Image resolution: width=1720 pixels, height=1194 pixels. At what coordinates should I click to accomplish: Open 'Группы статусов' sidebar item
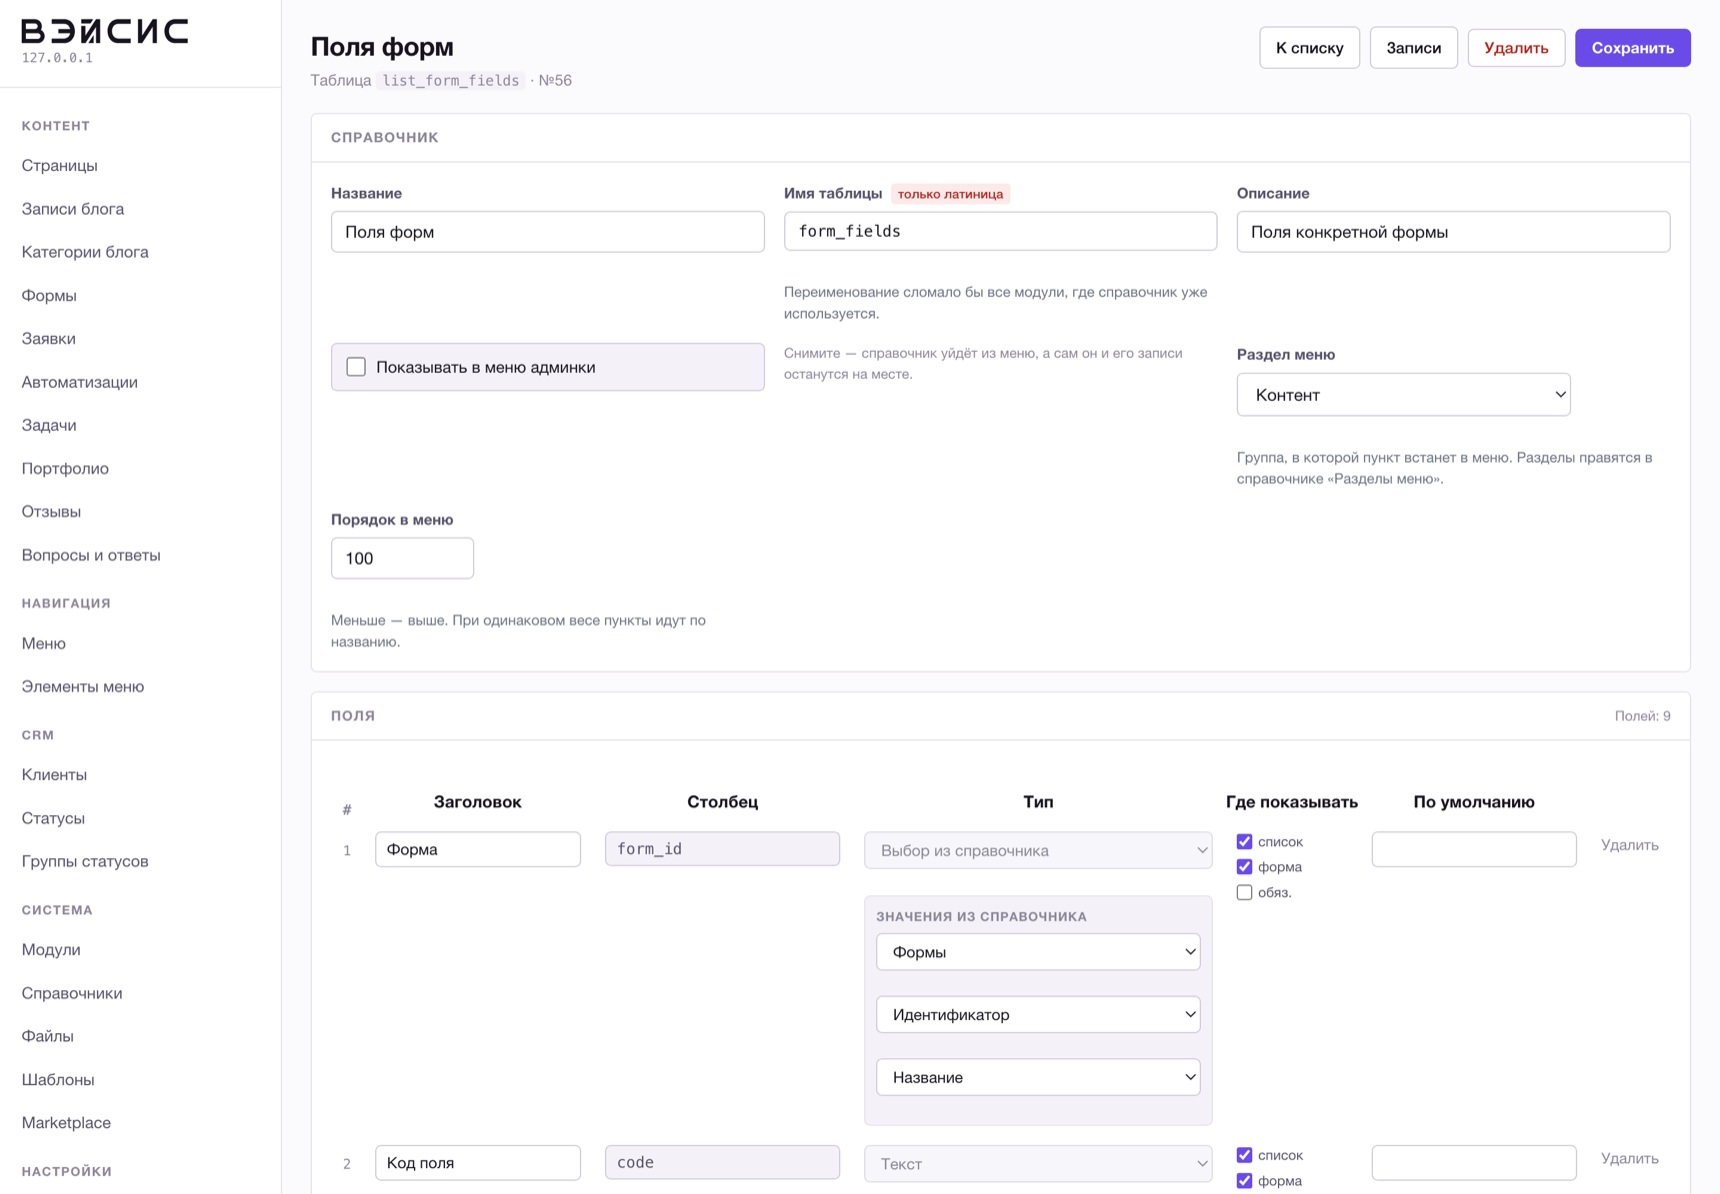[x=85, y=862]
